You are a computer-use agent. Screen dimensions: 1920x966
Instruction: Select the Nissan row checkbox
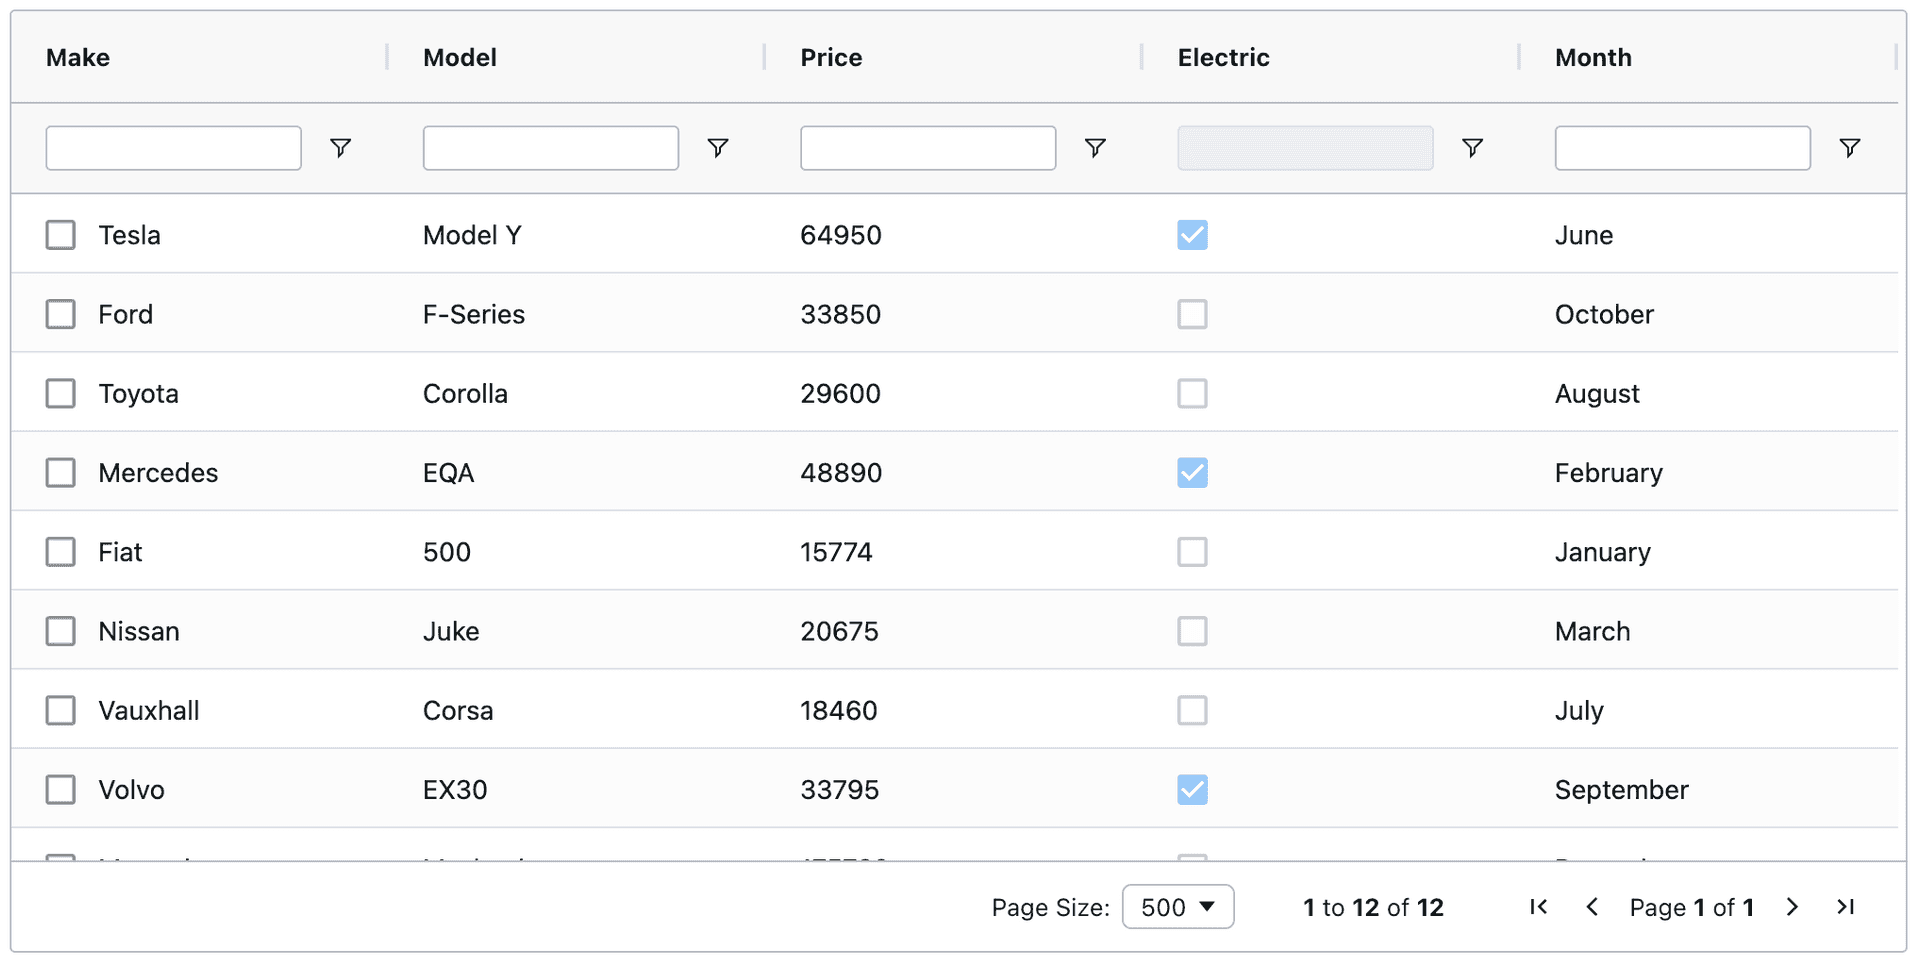click(61, 631)
